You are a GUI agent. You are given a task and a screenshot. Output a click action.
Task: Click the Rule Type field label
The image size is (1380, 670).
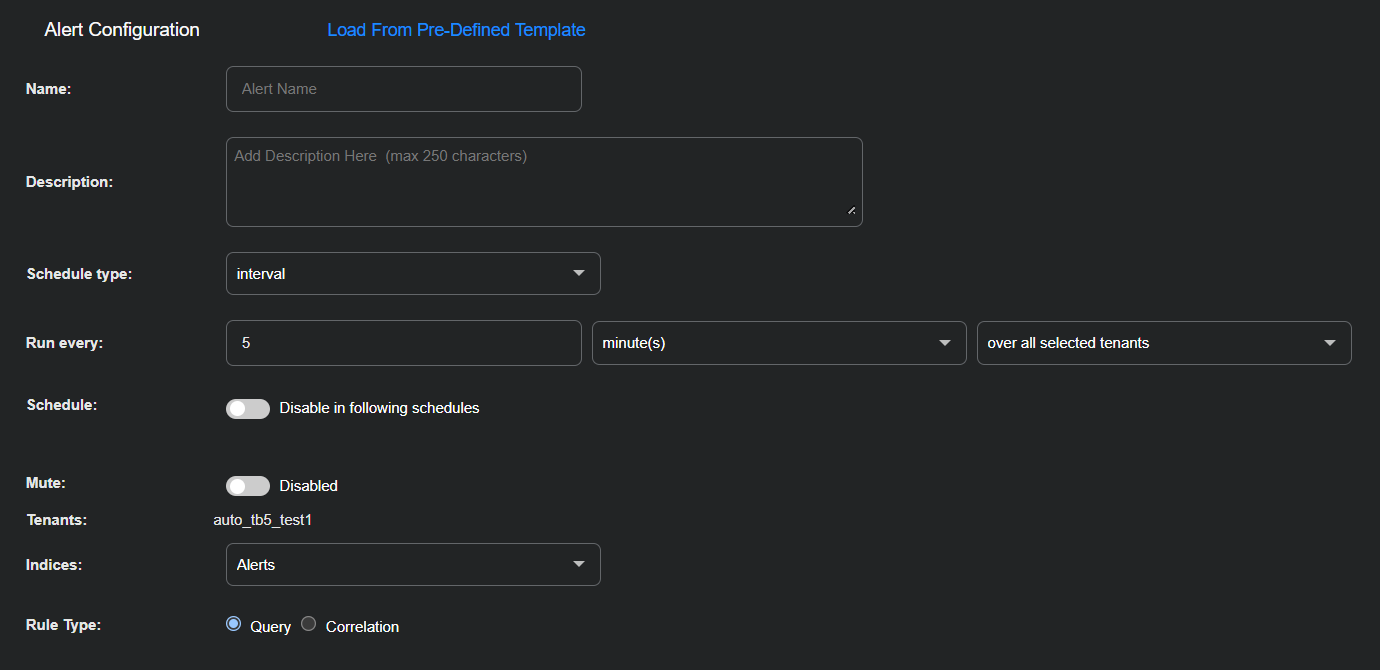pos(63,625)
